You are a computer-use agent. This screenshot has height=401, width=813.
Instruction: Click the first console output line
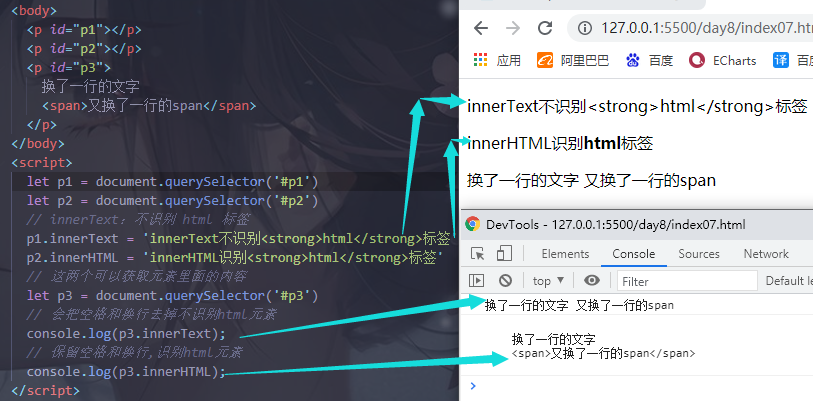click(579, 305)
